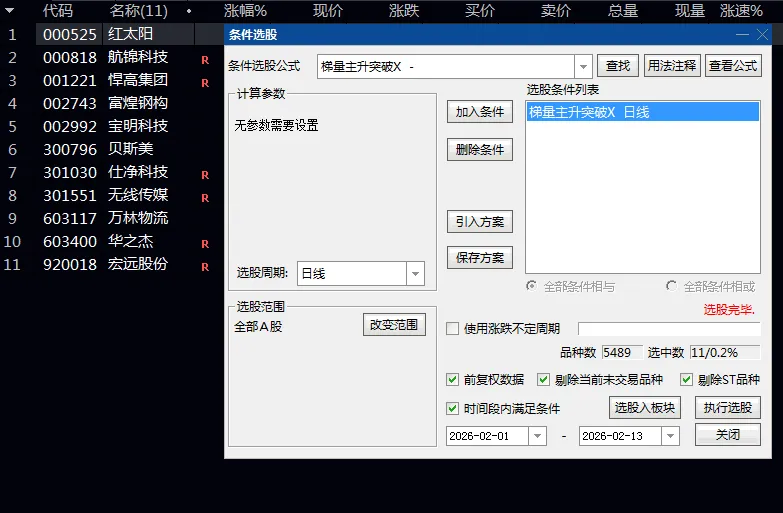Open end date 2026-02-13 dropdown arrow
Screen dimensions: 783x513
670,436
